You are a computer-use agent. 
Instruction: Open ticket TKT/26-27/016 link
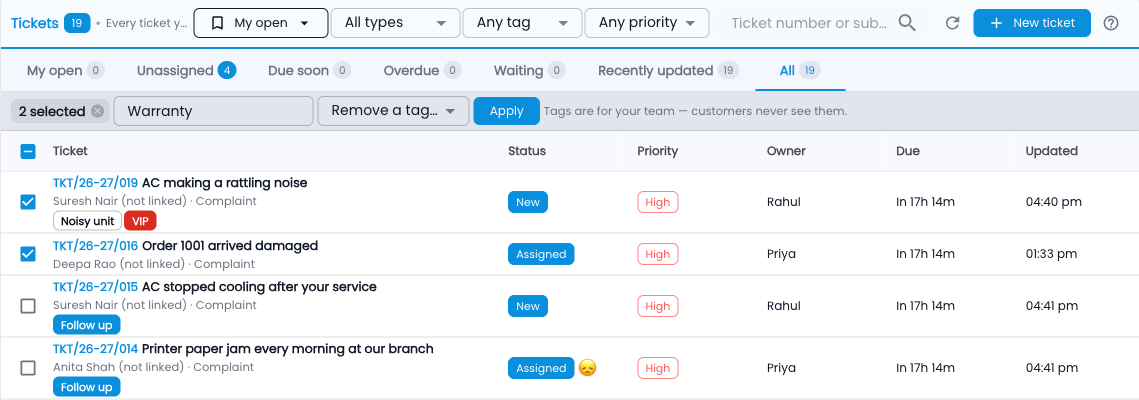tap(95, 246)
